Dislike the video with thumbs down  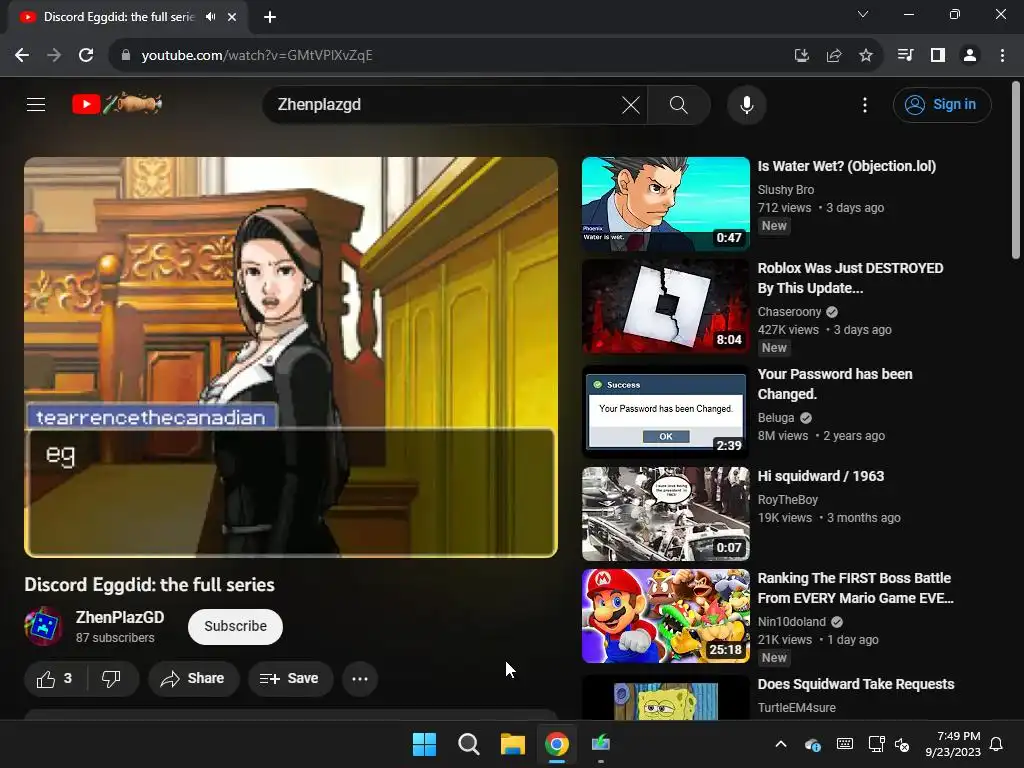112,679
